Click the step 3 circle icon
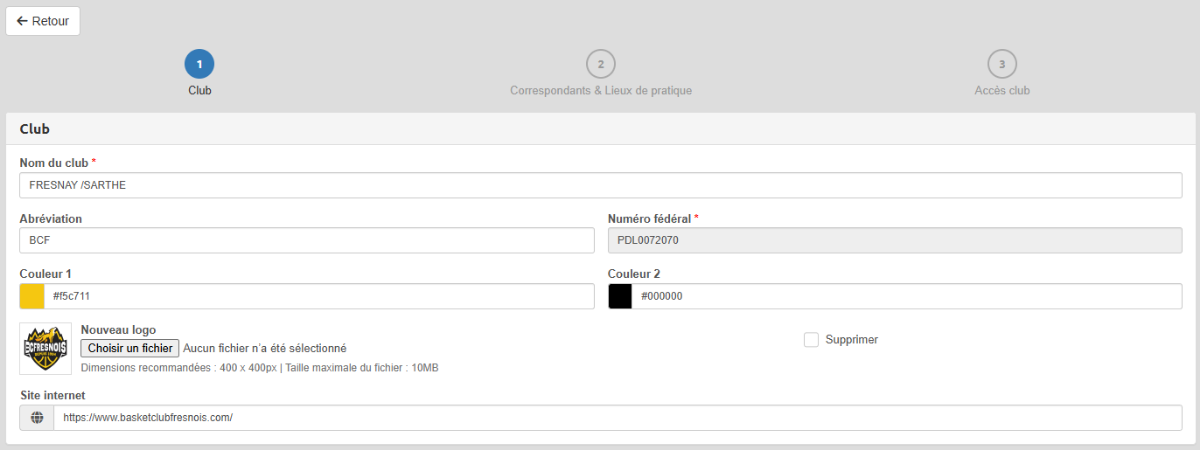The image size is (1200, 450). point(1002,64)
